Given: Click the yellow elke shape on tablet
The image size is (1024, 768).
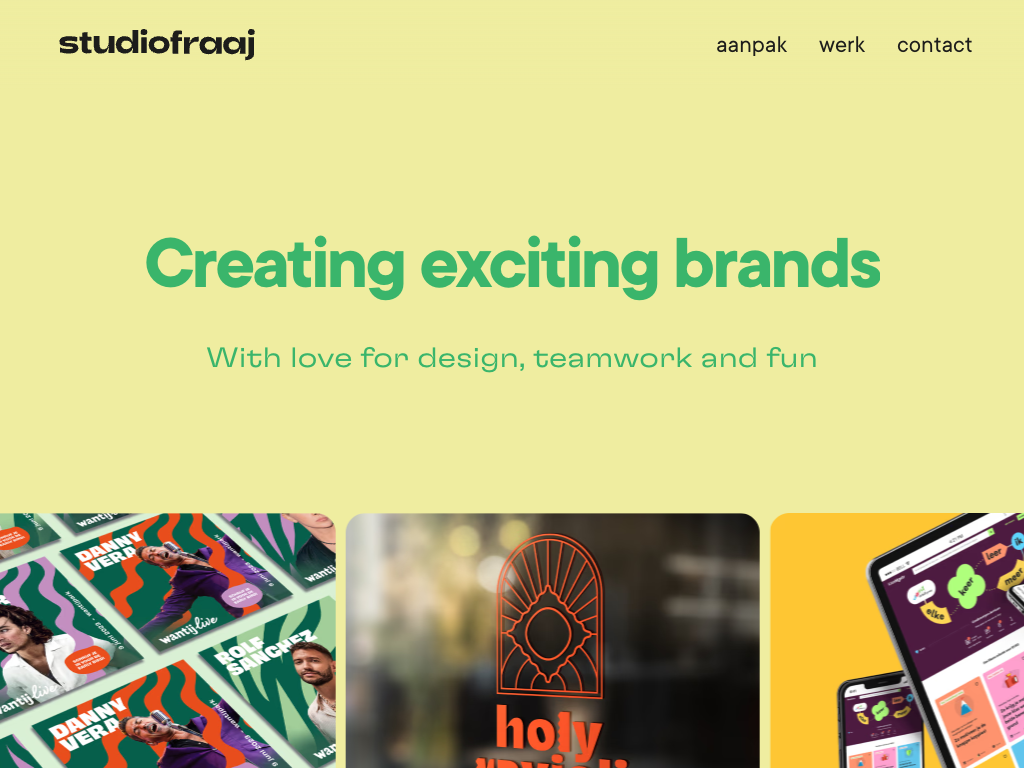Looking at the screenshot, I should coord(936,613).
